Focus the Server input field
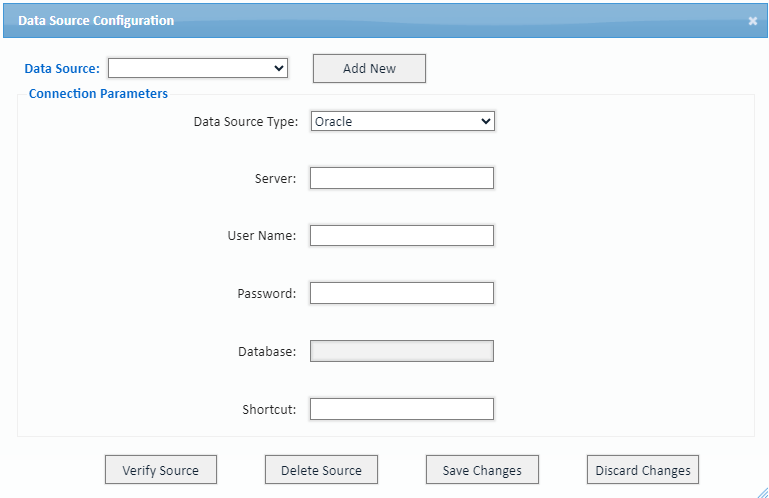Screen dimensions: 769x498 click(402, 178)
